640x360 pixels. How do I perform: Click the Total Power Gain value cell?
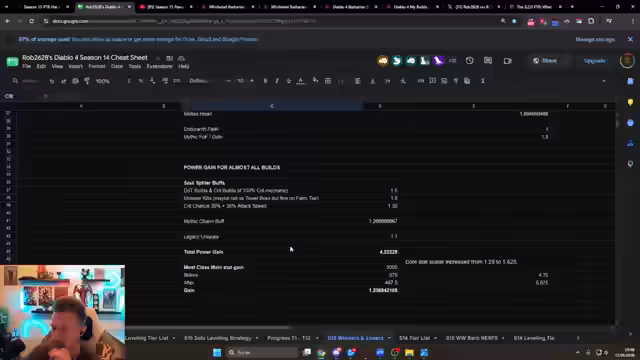380,252
